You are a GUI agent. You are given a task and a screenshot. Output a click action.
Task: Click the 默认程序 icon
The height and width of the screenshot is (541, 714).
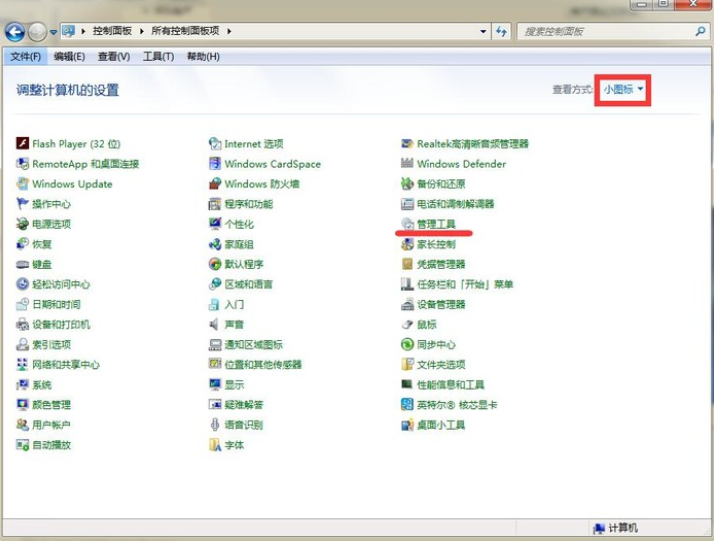point(215,264)
